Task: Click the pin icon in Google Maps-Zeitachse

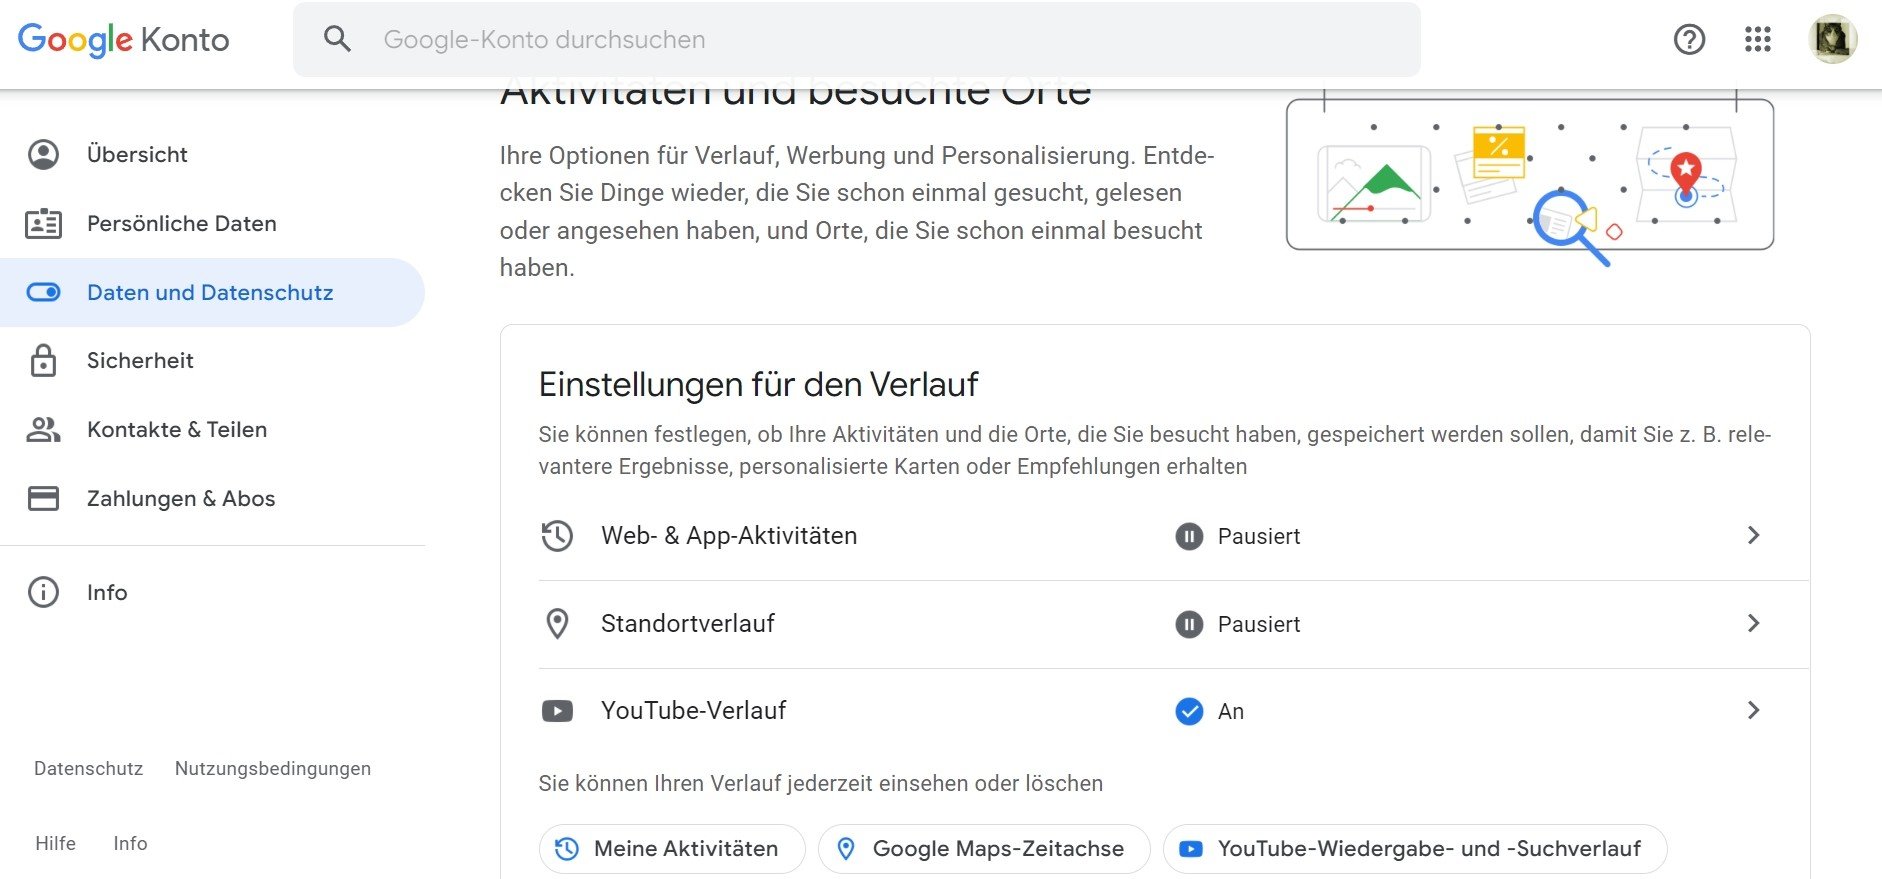Action: [846, 849]
